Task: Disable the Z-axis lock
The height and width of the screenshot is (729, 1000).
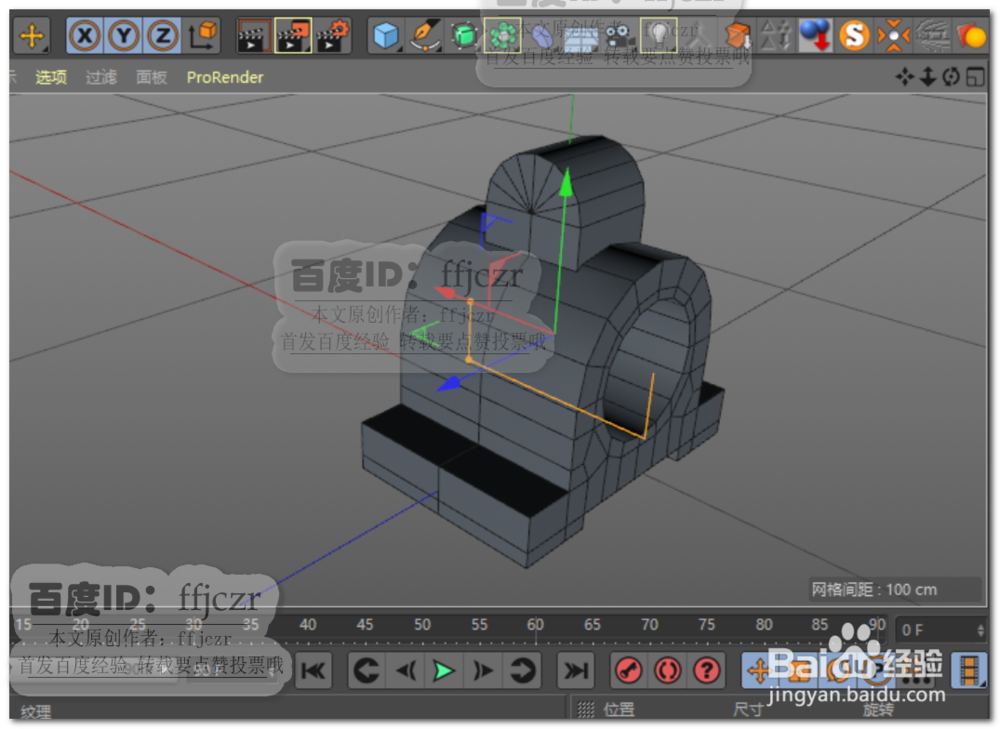Action: tap(160, 36)
